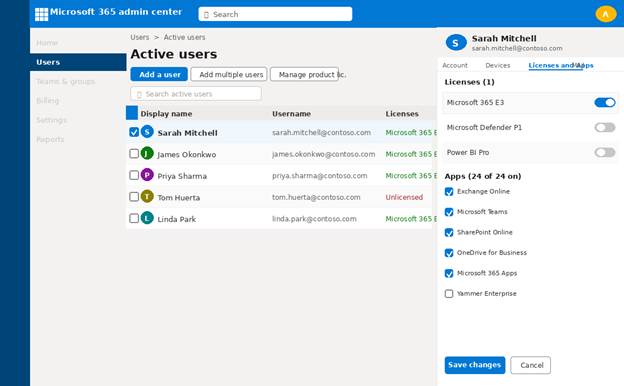Click the name Linda Park

(177, 219)
